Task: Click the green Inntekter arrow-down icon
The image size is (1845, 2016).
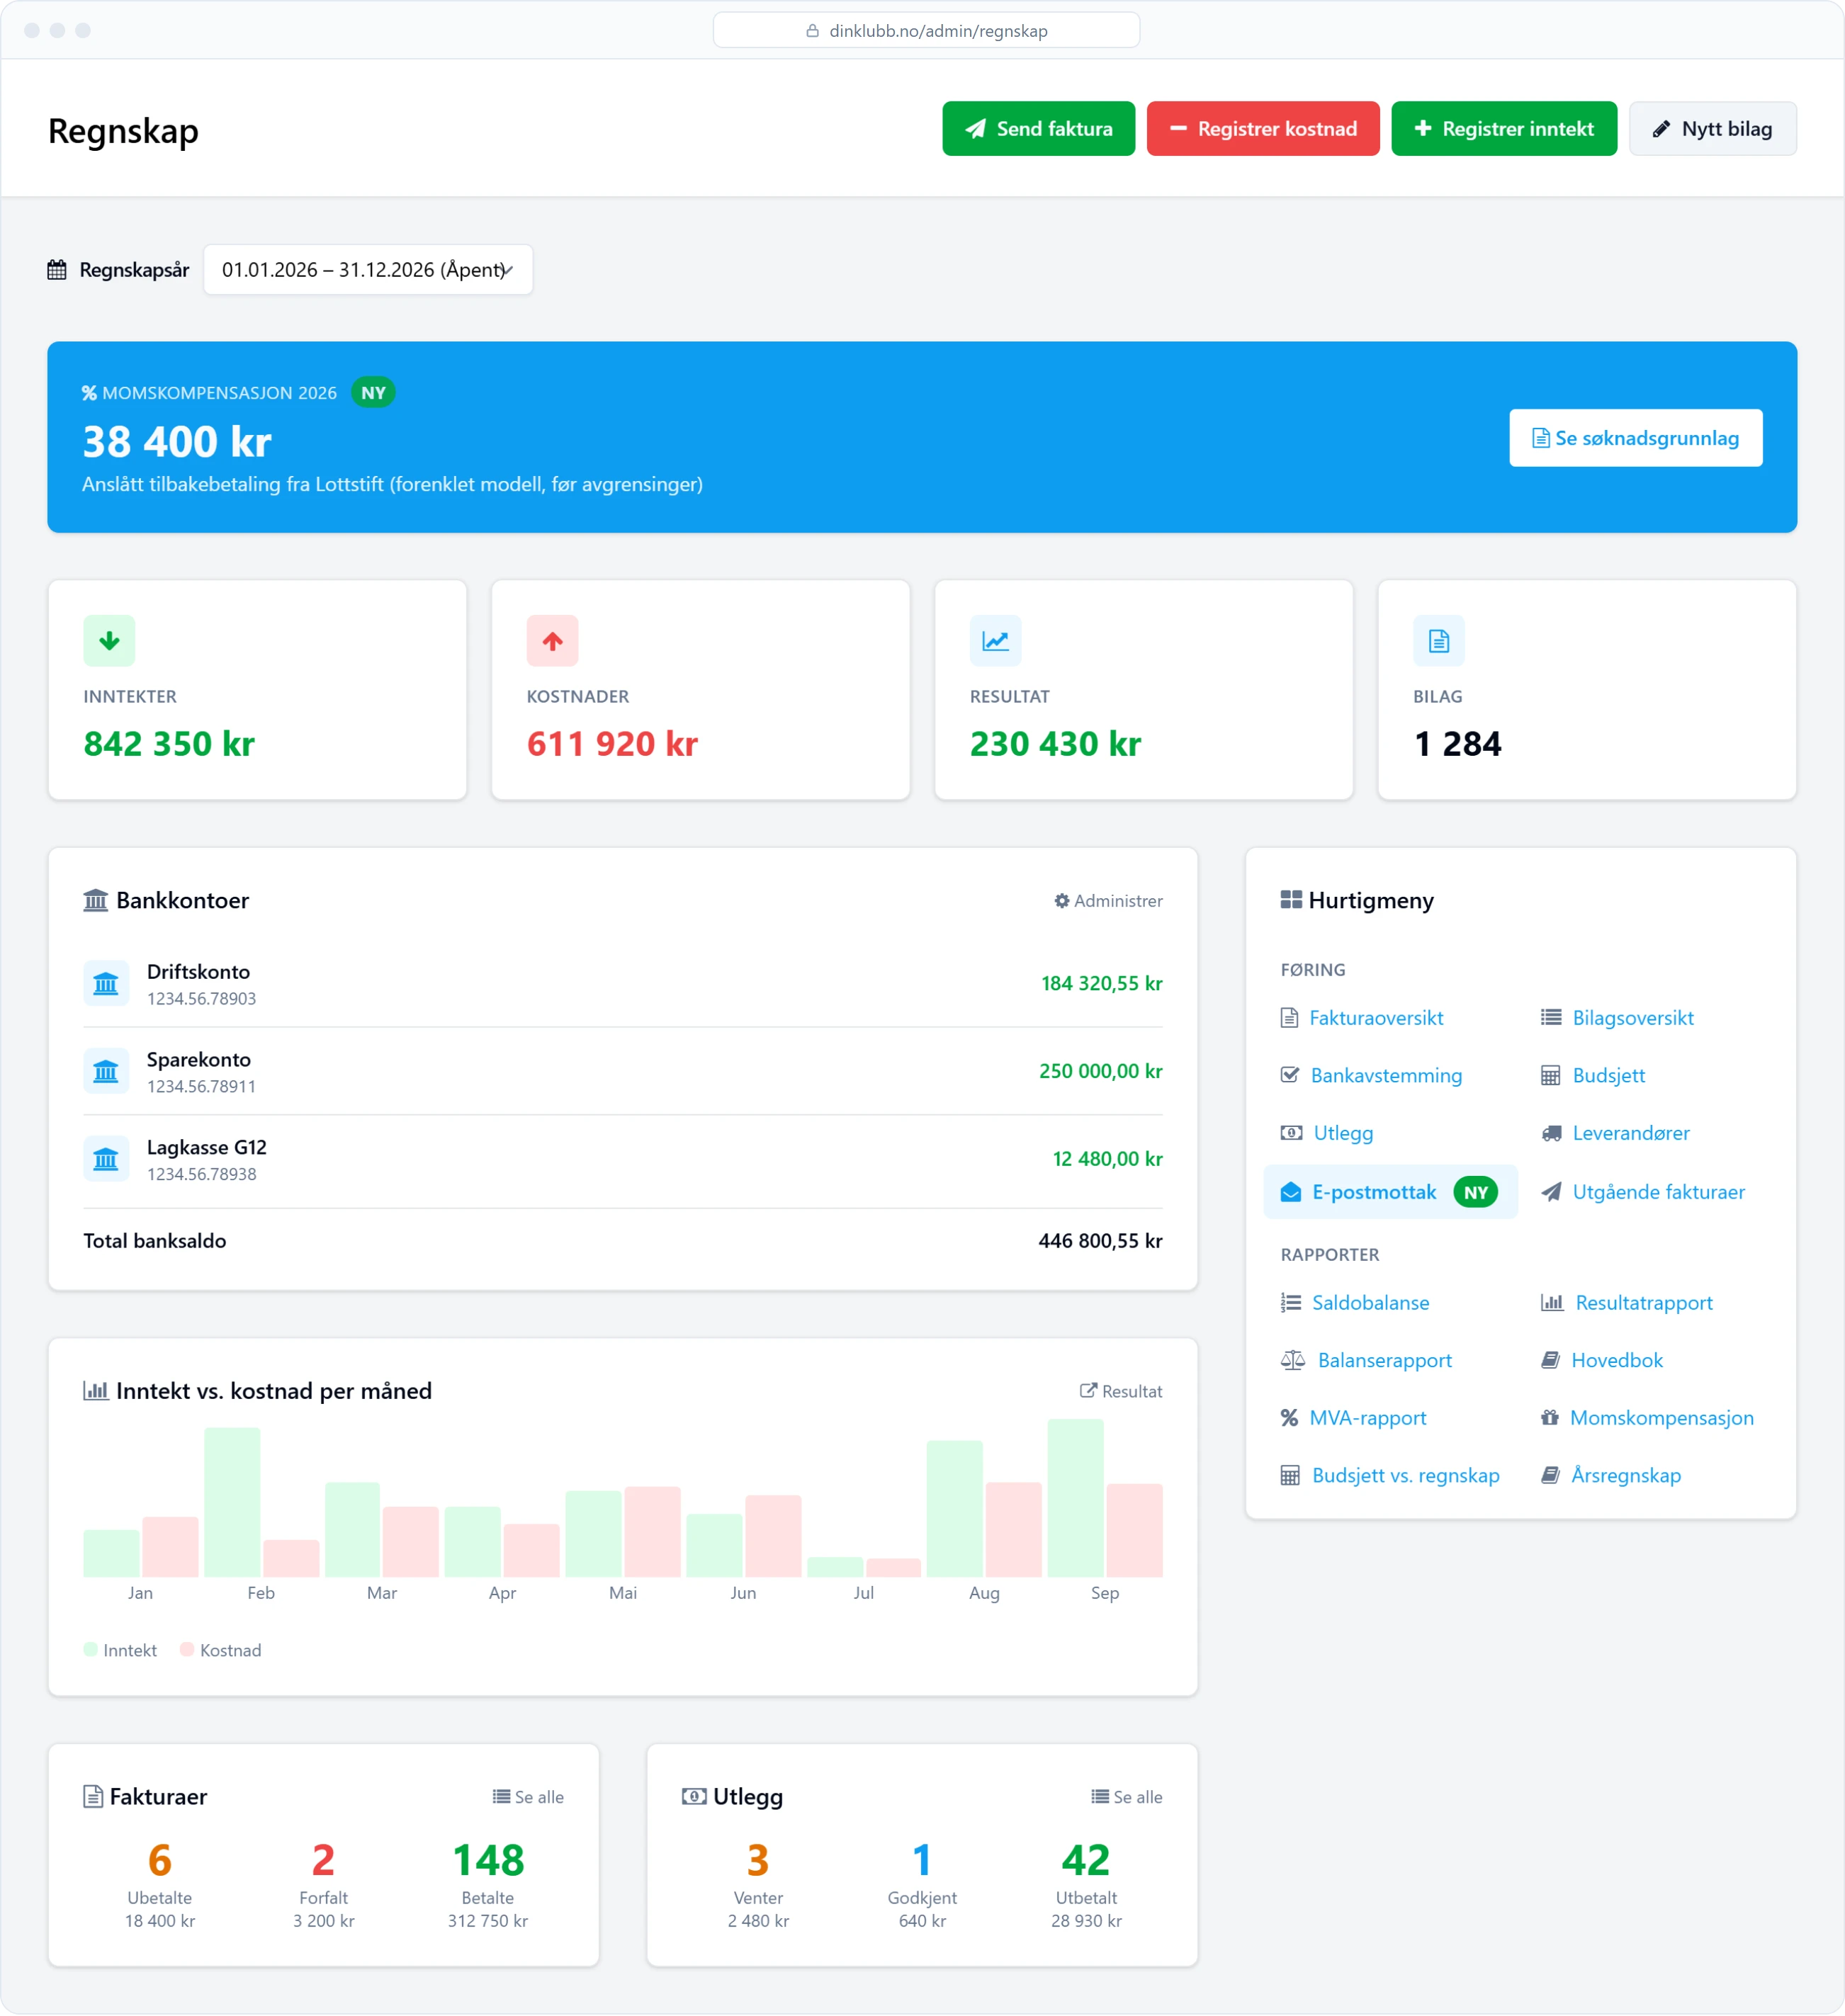Action: [109, 641]
